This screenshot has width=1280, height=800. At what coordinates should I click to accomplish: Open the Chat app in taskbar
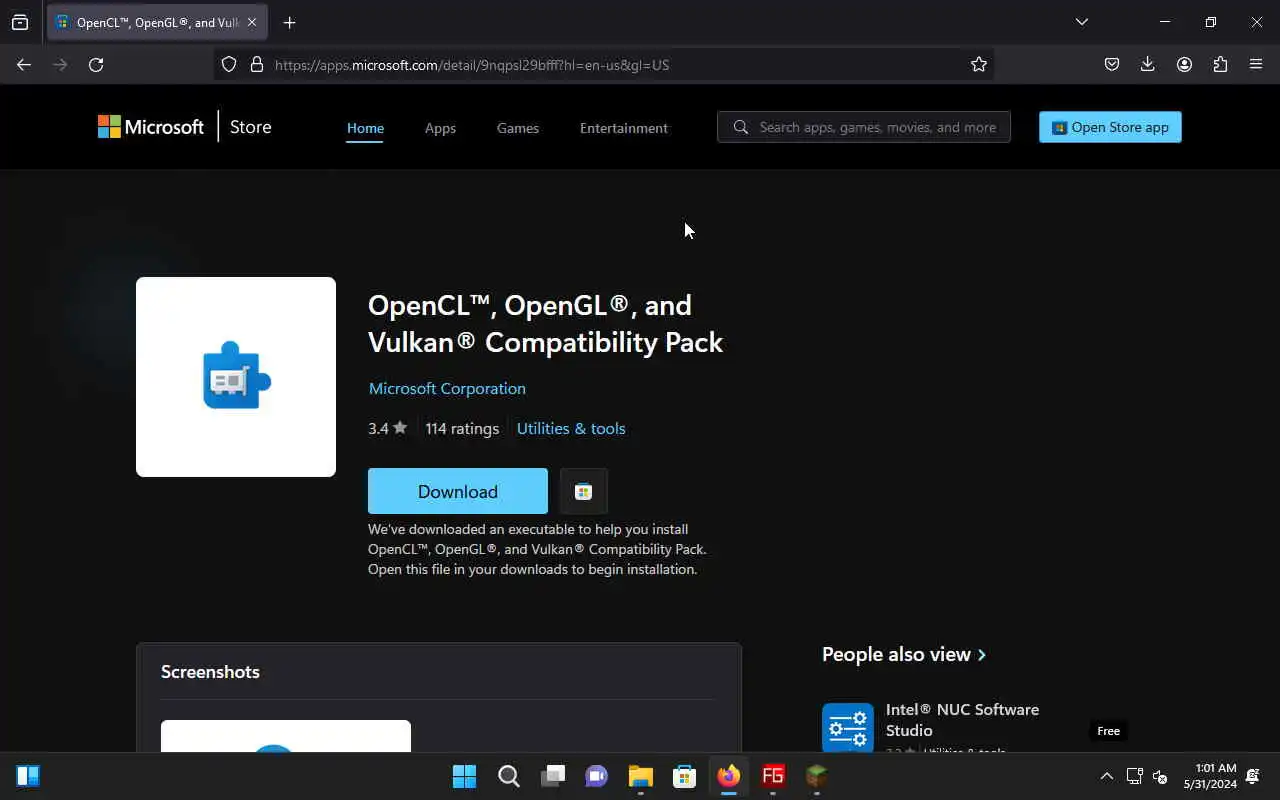click(x=596, y=776)
